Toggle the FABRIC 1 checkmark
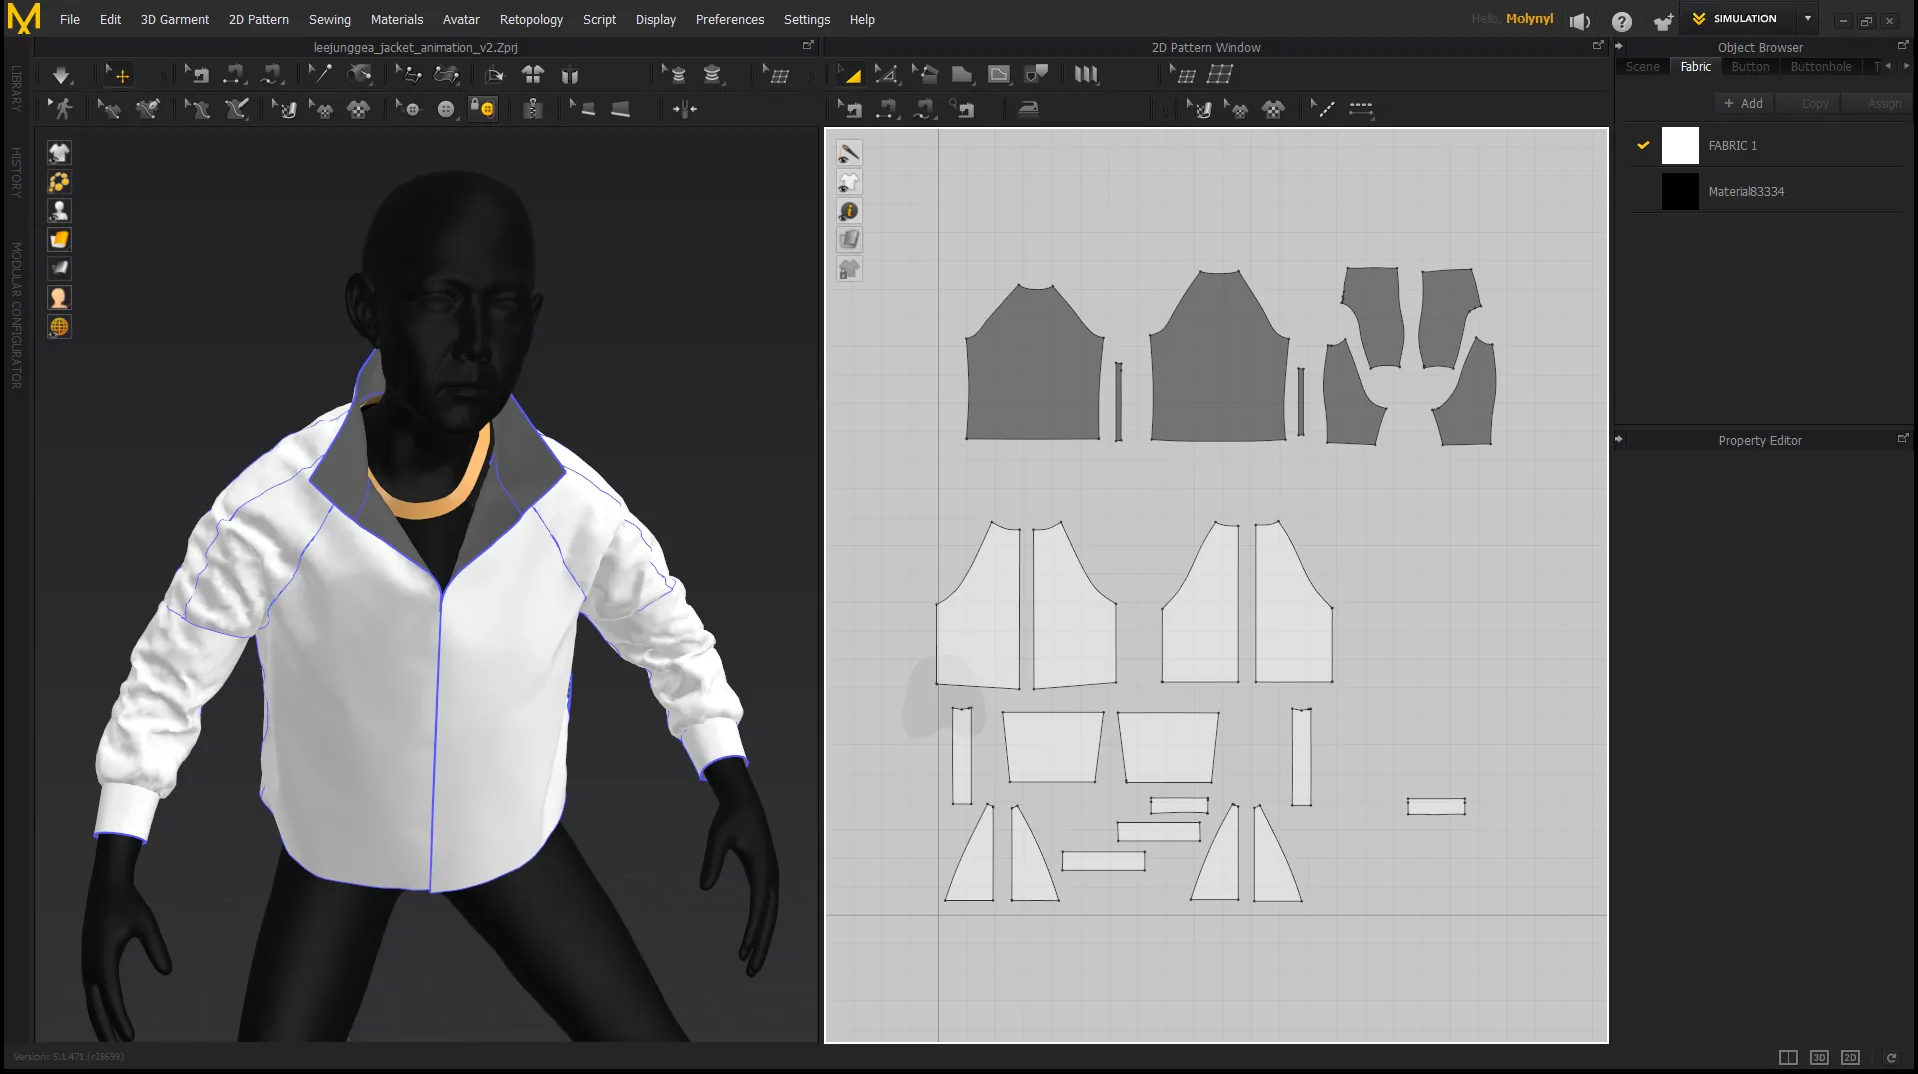 [x=1642, y=145]
